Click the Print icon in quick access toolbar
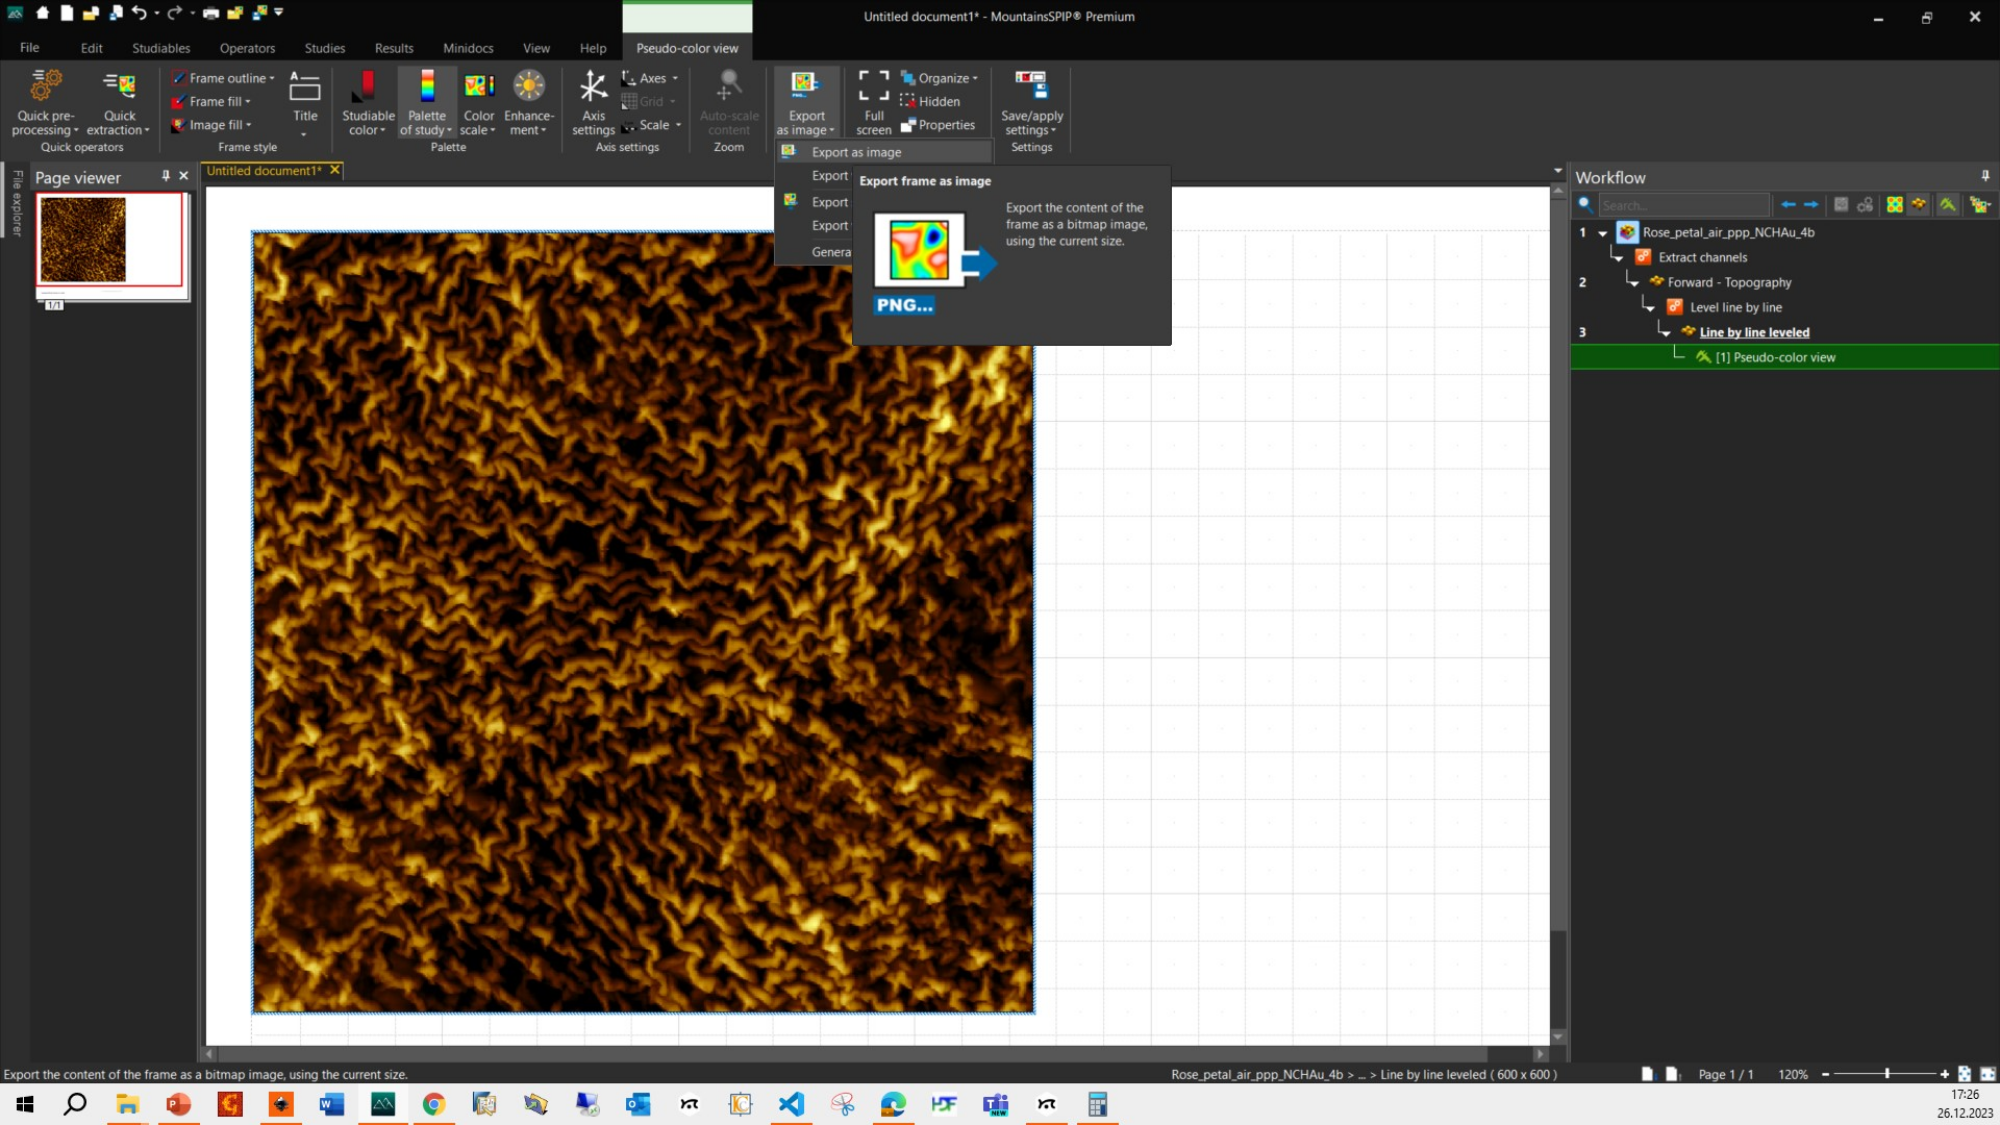Screen dimensions: 2000x1125 [x=211, y=13]
